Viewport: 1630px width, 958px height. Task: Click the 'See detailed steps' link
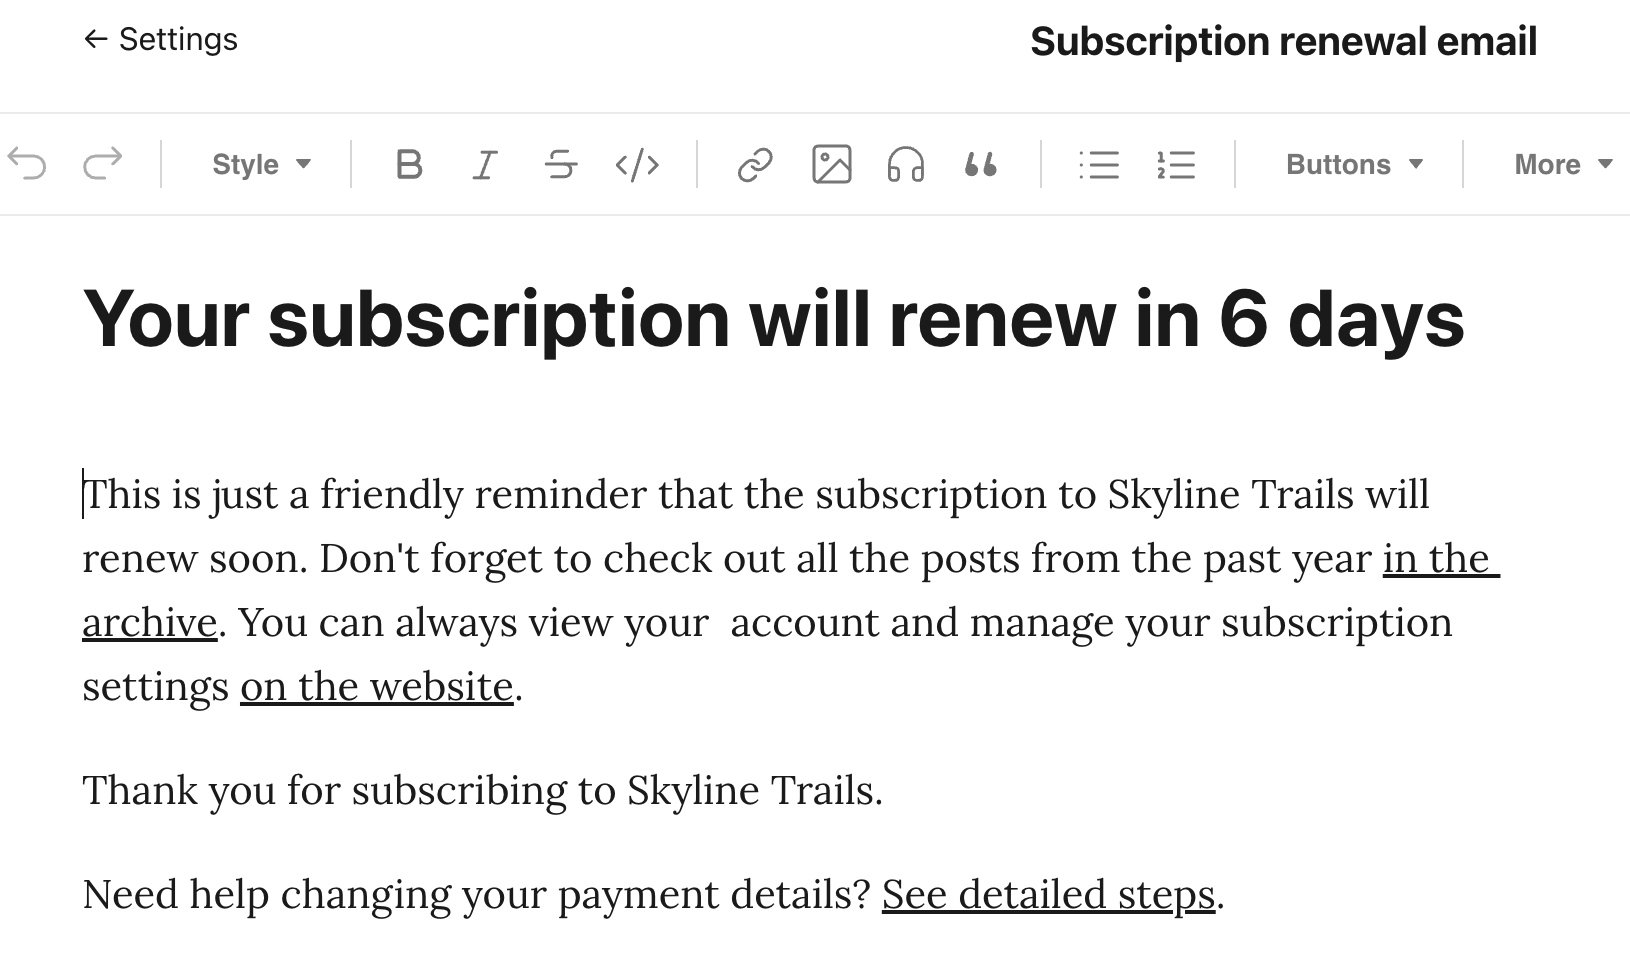[1048, 894]
